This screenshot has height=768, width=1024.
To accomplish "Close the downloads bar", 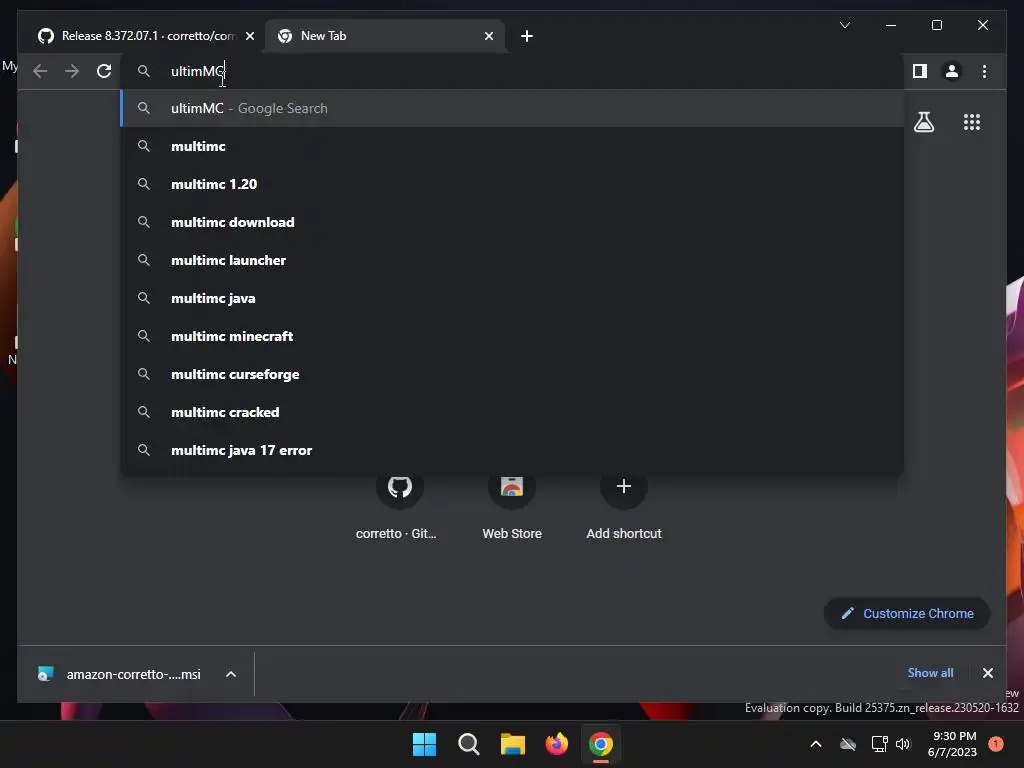I will 987,673.
